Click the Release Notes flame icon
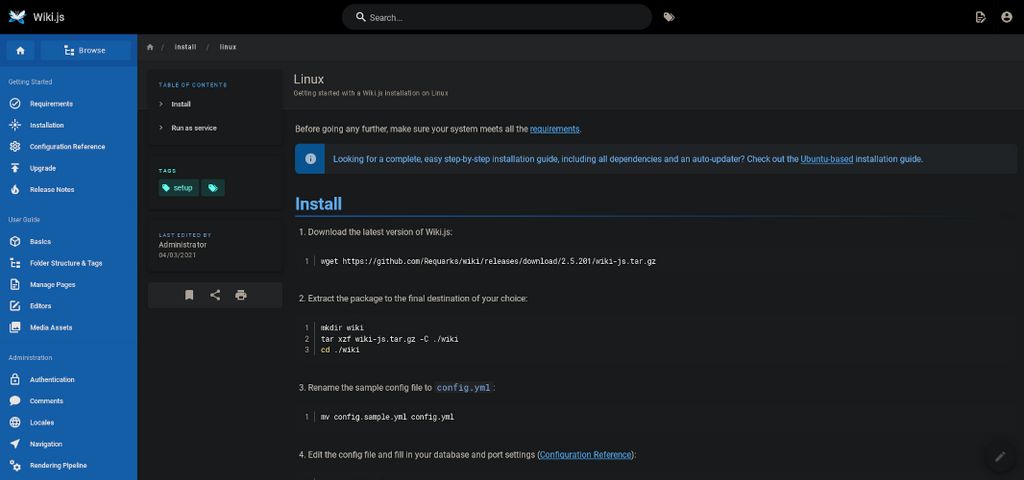 15,189
